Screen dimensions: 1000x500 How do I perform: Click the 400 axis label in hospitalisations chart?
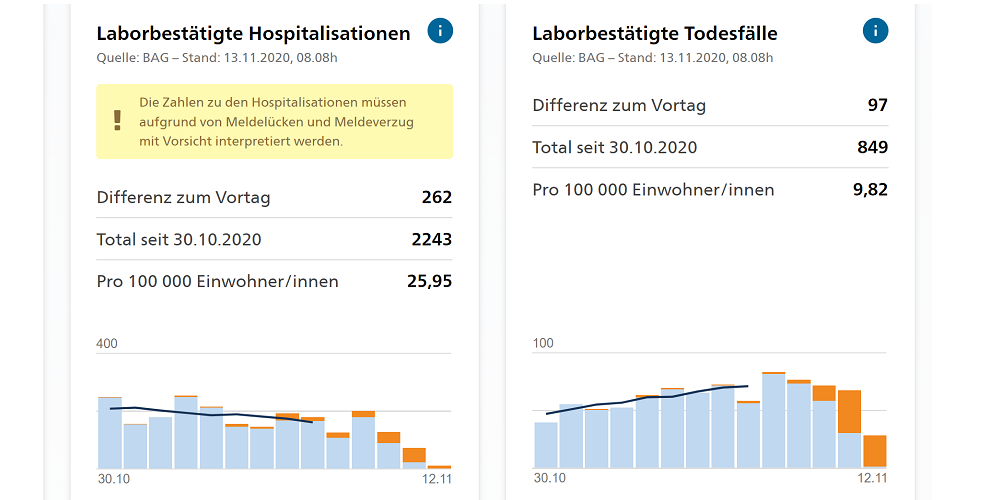[107, 344]
